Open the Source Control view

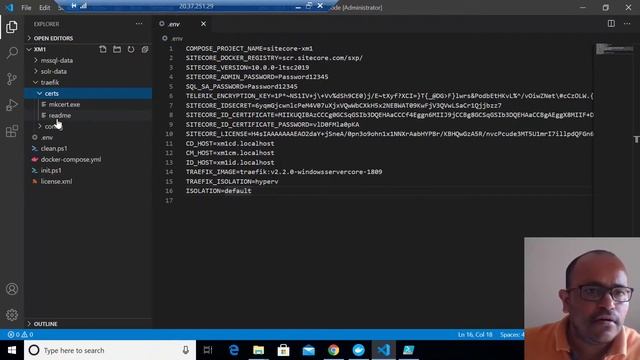click(x=12, y=79)
